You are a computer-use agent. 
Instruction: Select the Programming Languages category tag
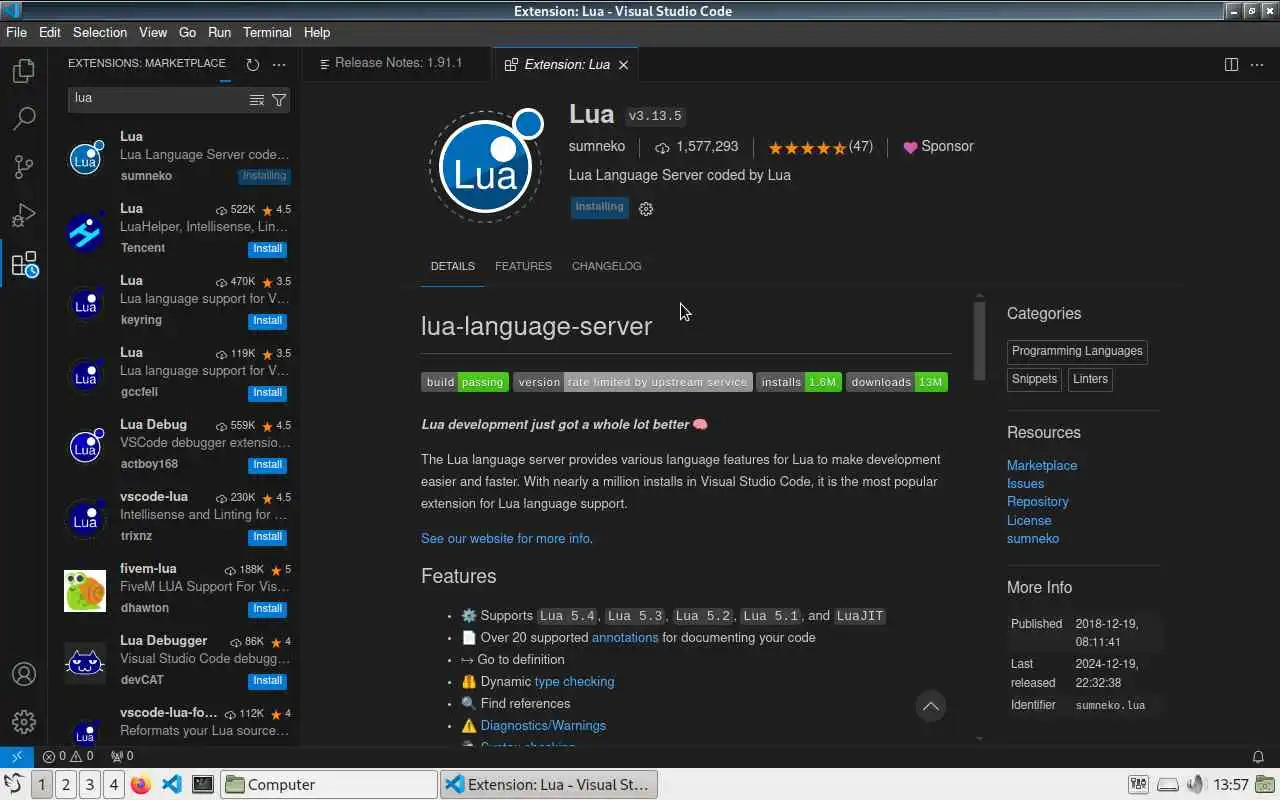coord(1077,351)
